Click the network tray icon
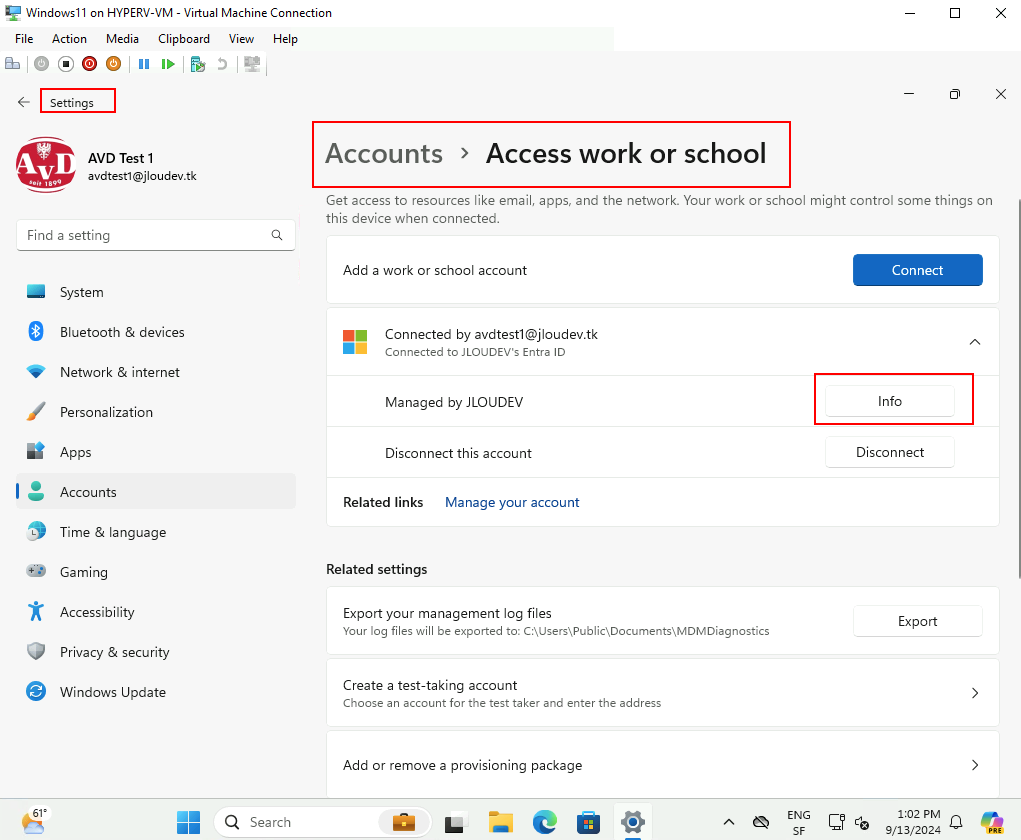 [837, 822]
